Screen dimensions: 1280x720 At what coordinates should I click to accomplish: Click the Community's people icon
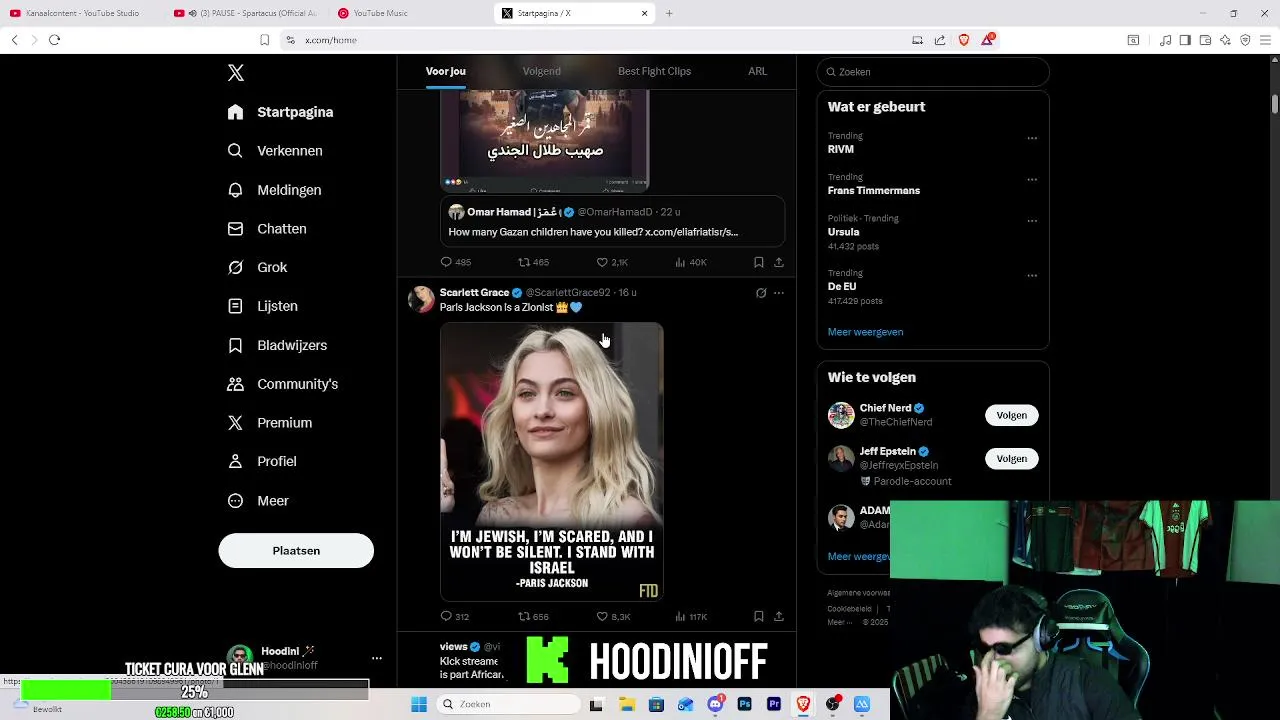tap(235, 384)
